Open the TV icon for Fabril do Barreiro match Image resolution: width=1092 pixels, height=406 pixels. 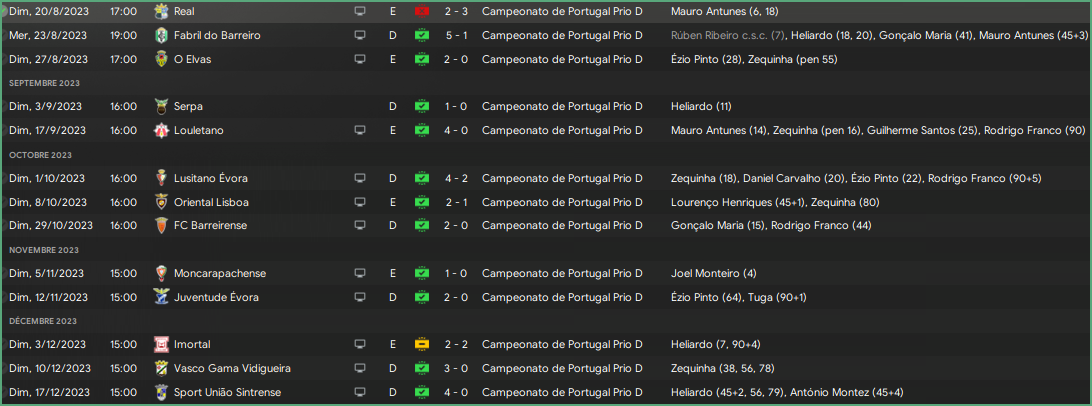(x=359, y=35)
